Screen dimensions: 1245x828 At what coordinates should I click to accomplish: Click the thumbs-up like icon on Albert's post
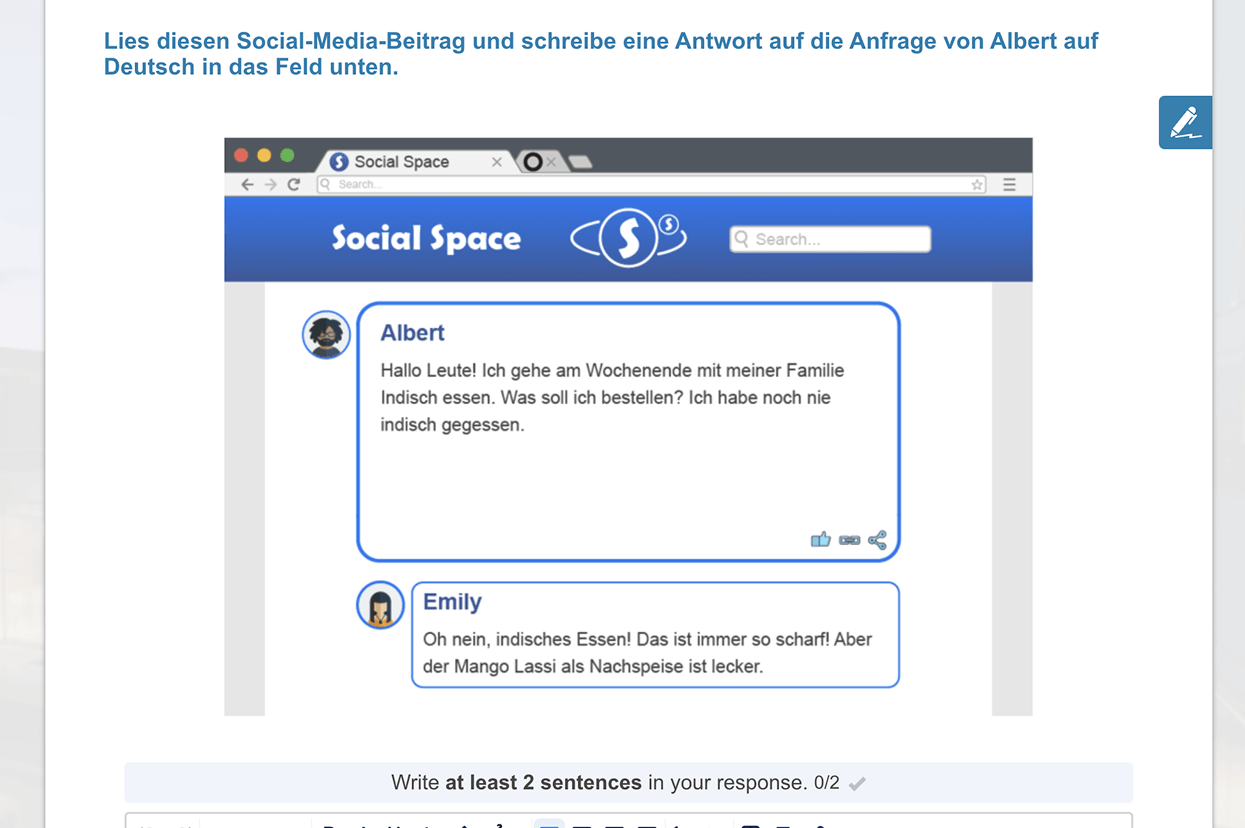pos(820,540)
